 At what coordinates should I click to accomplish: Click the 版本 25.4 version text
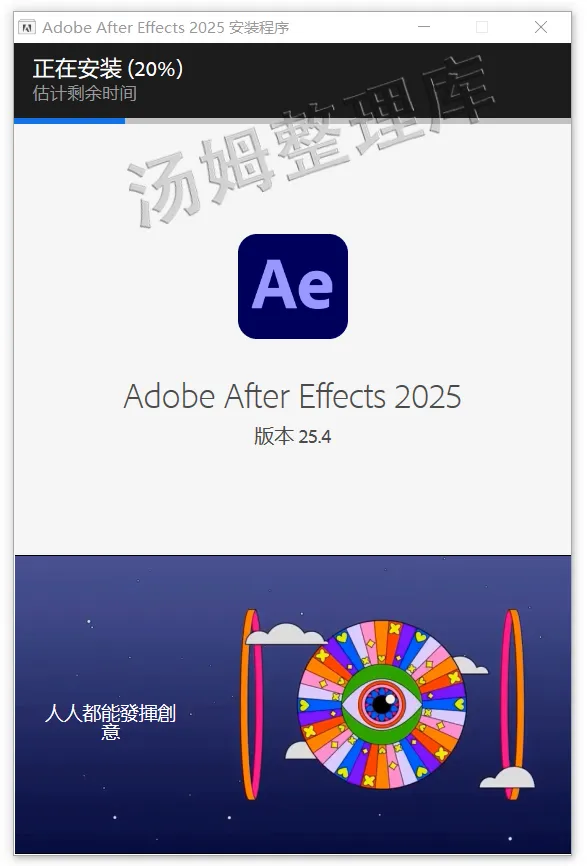(x=292, y=436)
